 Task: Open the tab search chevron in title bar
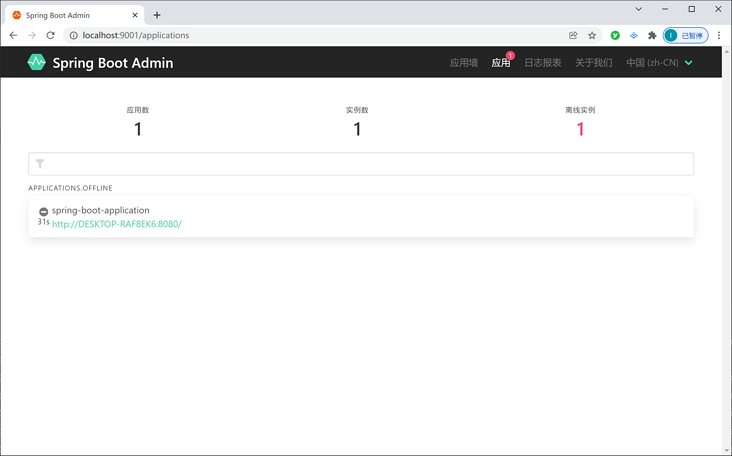[x=639, y=9]
